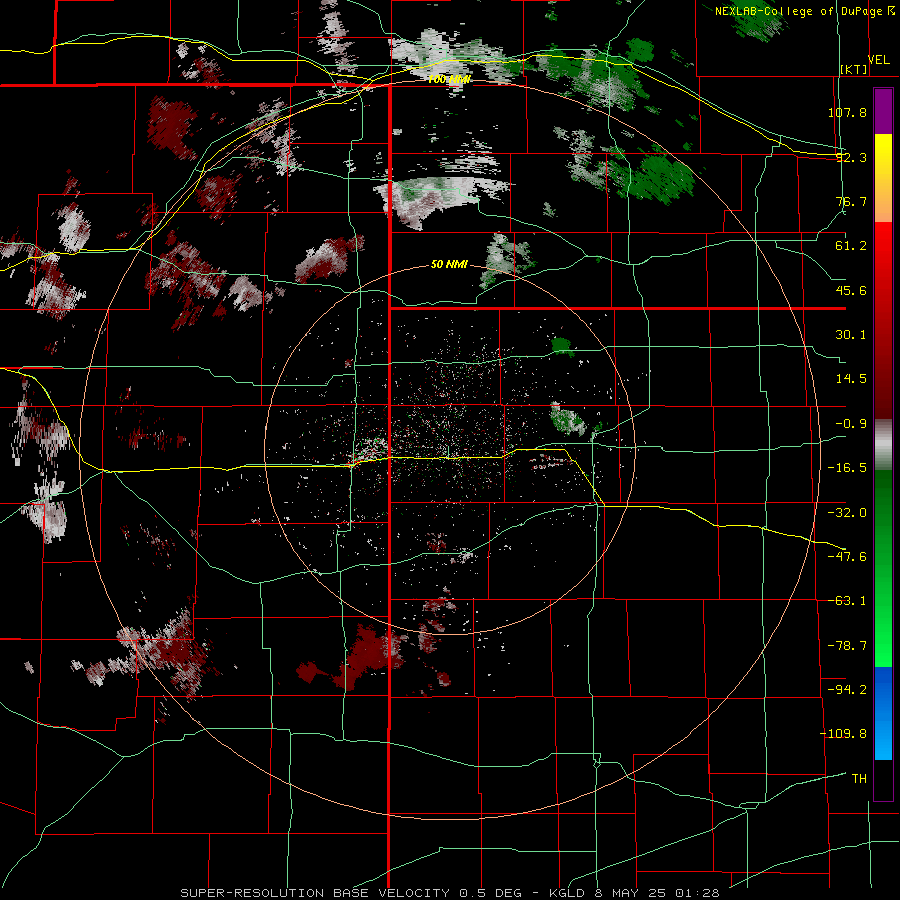Select the -78.7 scale value
The image size is (900, 900).
point(847,646)
